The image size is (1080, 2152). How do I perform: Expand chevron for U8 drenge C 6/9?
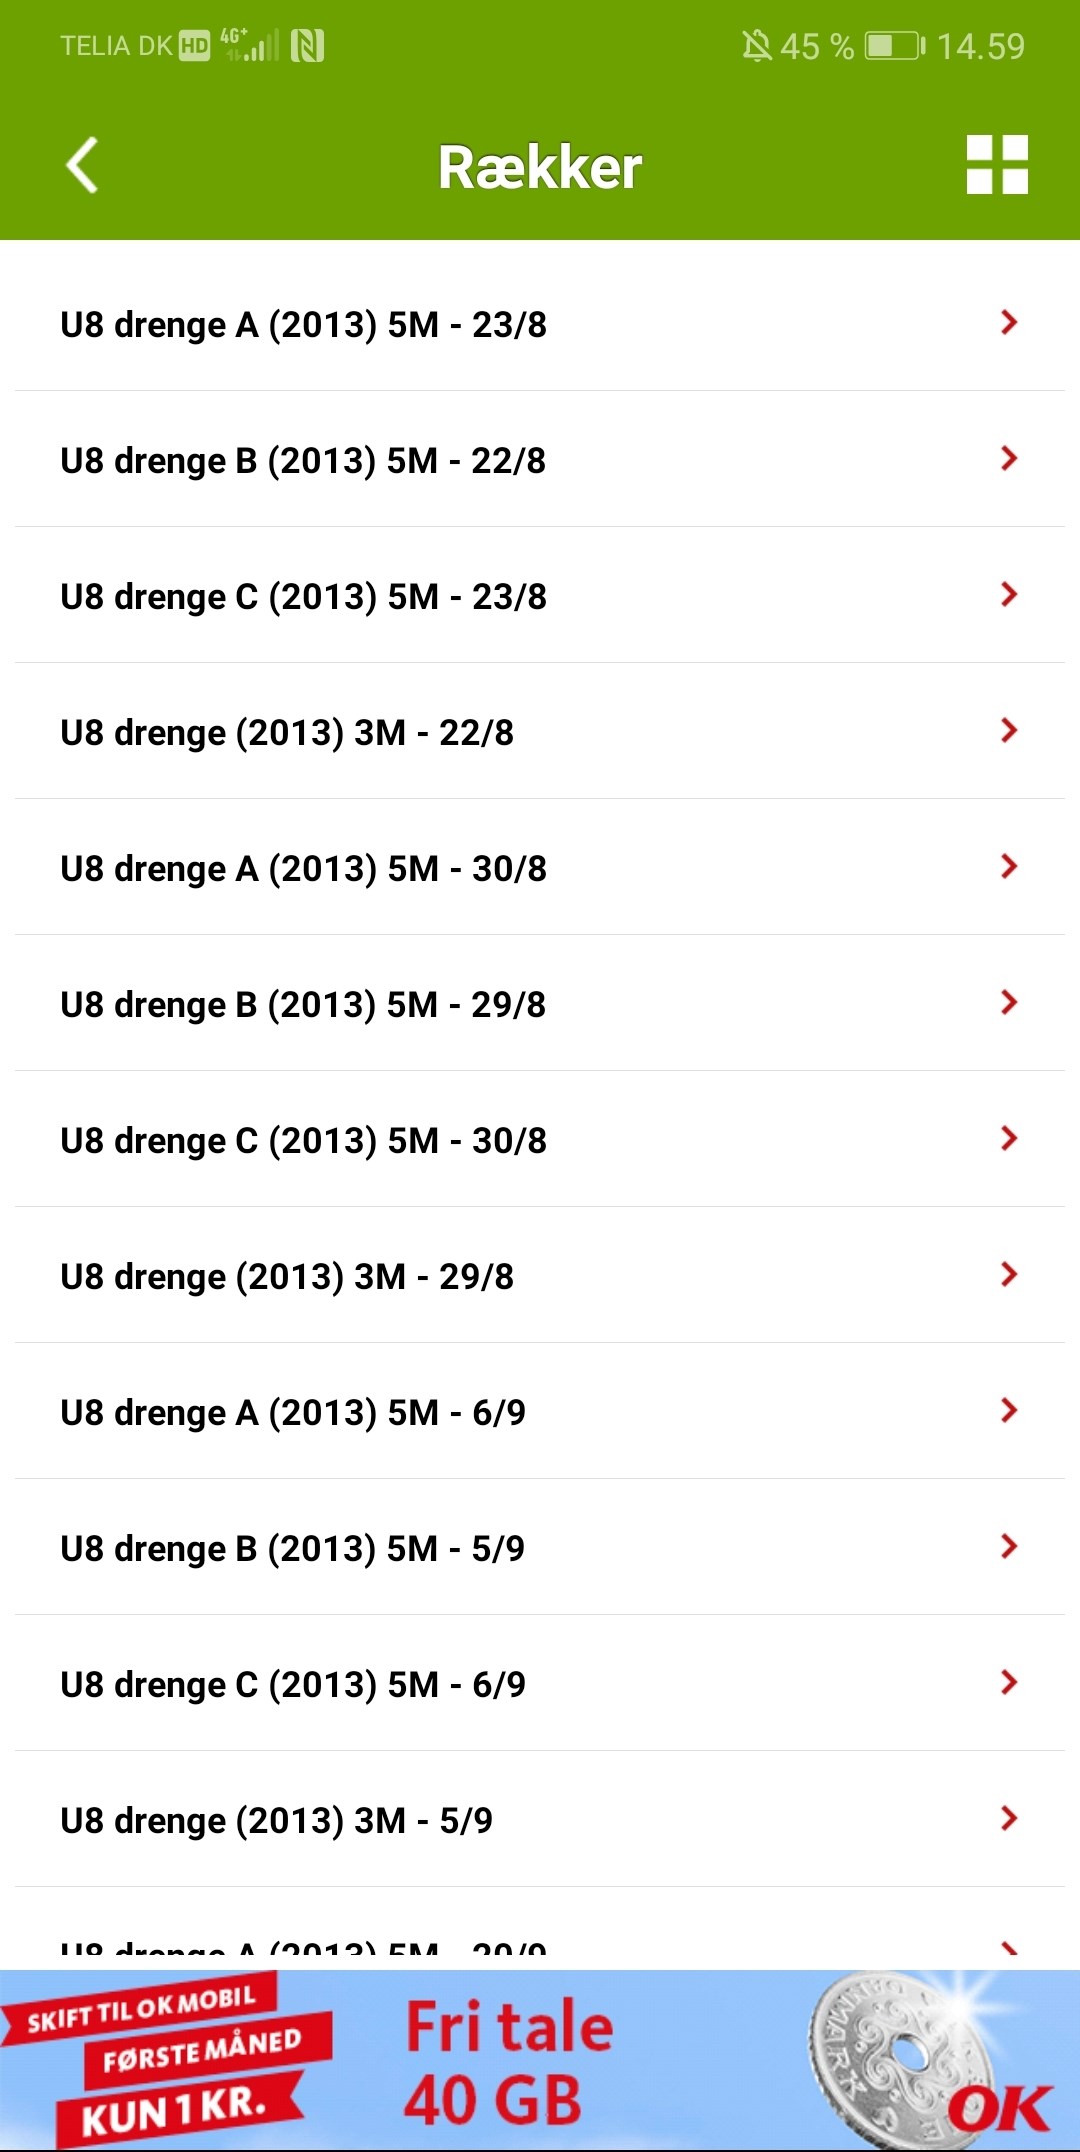pyautogui.click(x=1008, y=1683)
